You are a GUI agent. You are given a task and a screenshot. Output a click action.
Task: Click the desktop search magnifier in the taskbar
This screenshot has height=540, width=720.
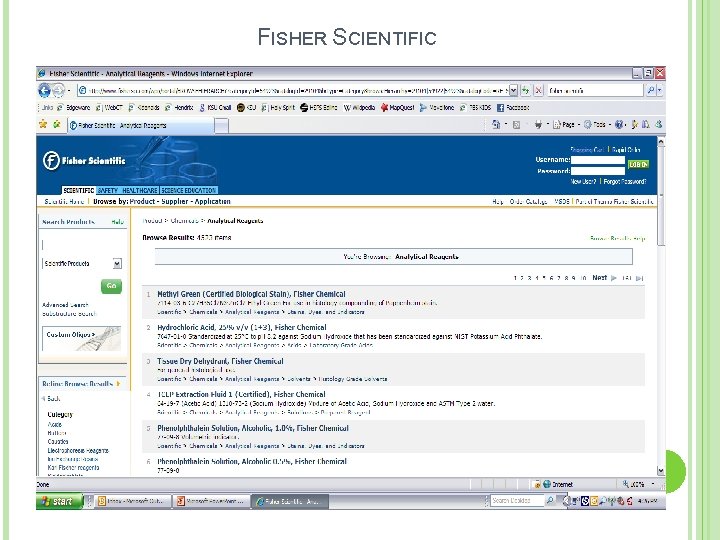tap(550, 501)
